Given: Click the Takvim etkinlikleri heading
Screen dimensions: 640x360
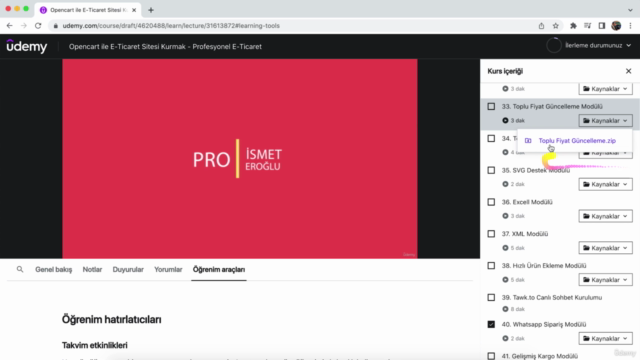Looking at the screenshot, I should (x=95, y=345).
